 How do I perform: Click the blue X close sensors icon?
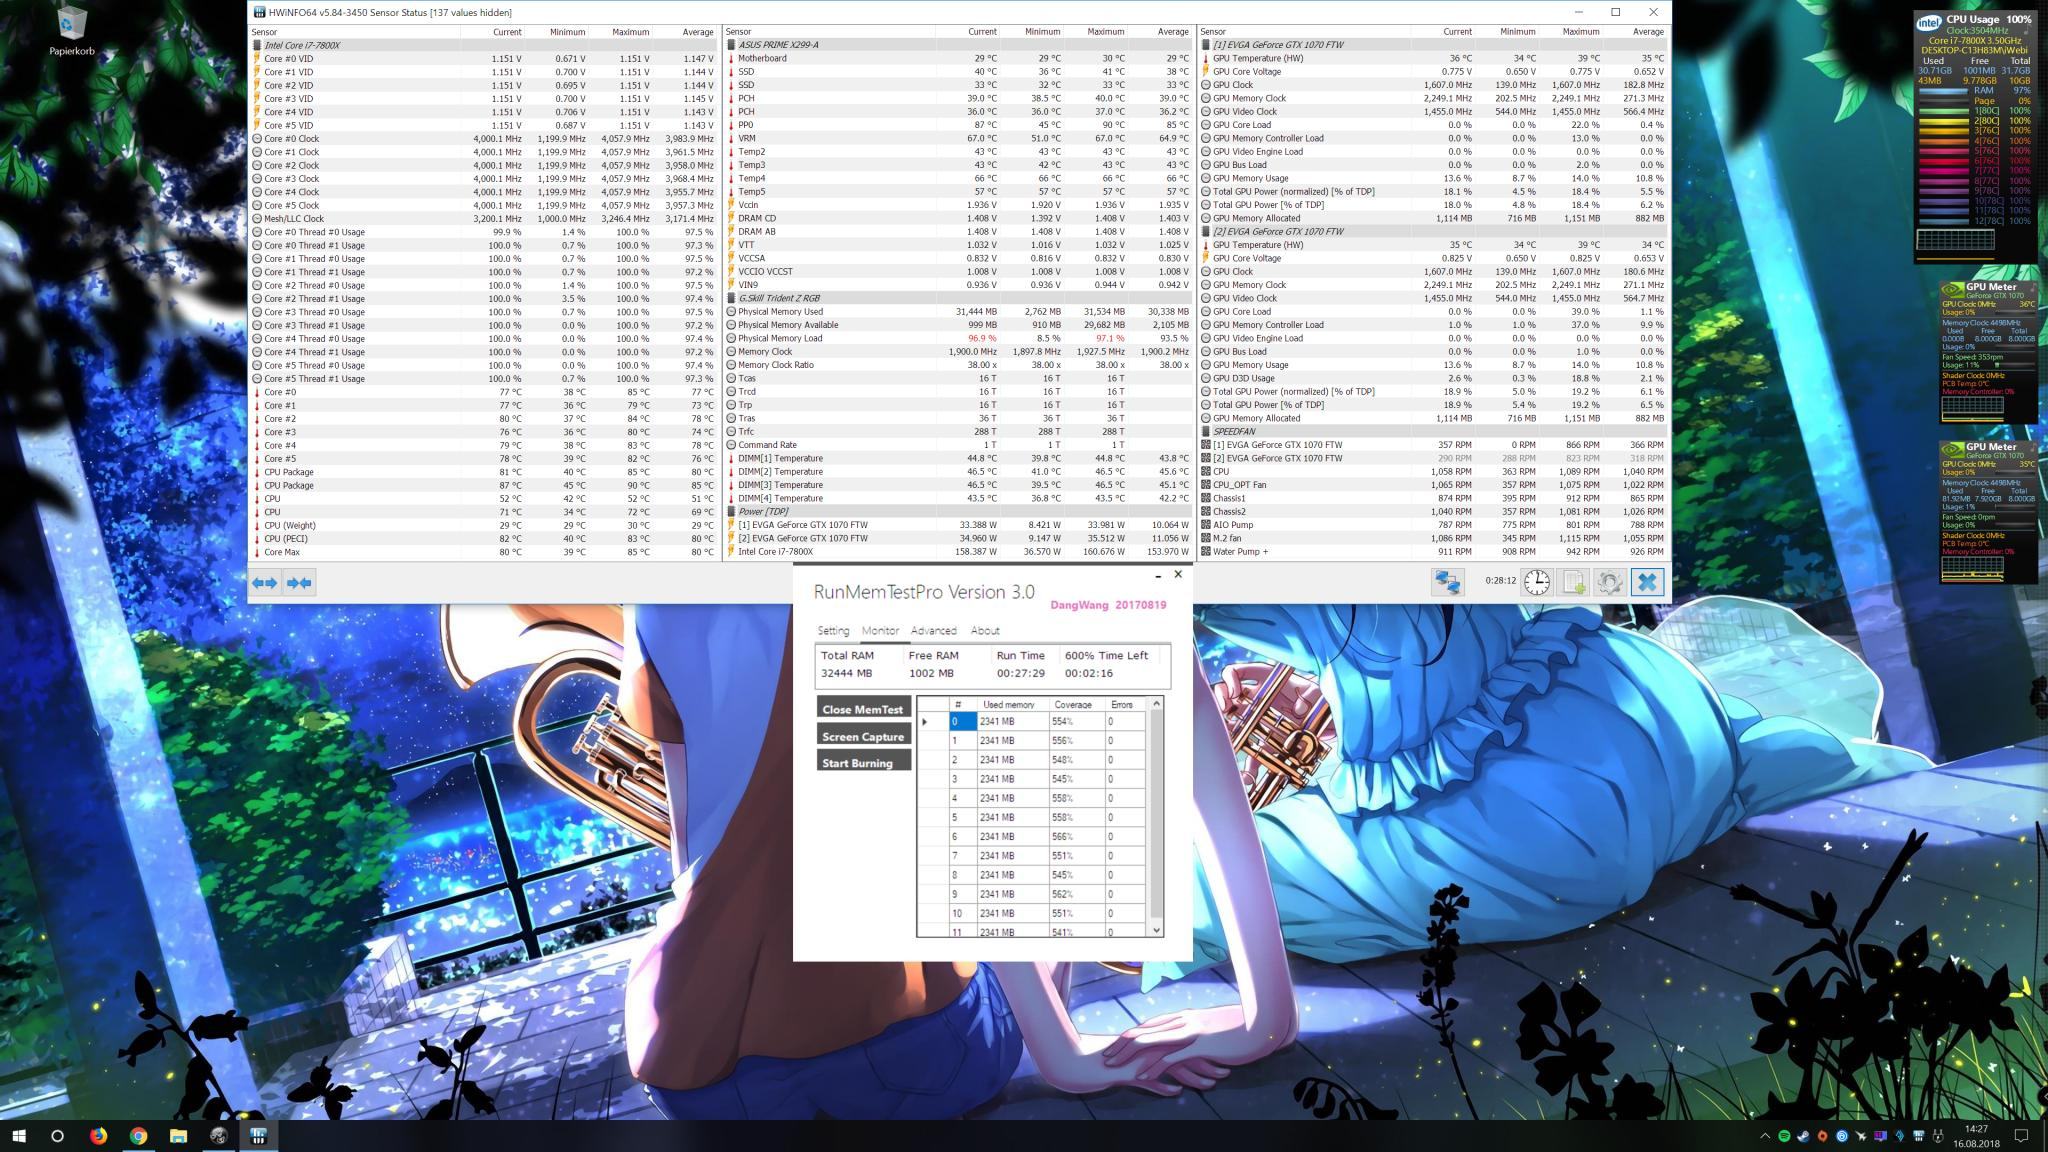point(1647,582)
